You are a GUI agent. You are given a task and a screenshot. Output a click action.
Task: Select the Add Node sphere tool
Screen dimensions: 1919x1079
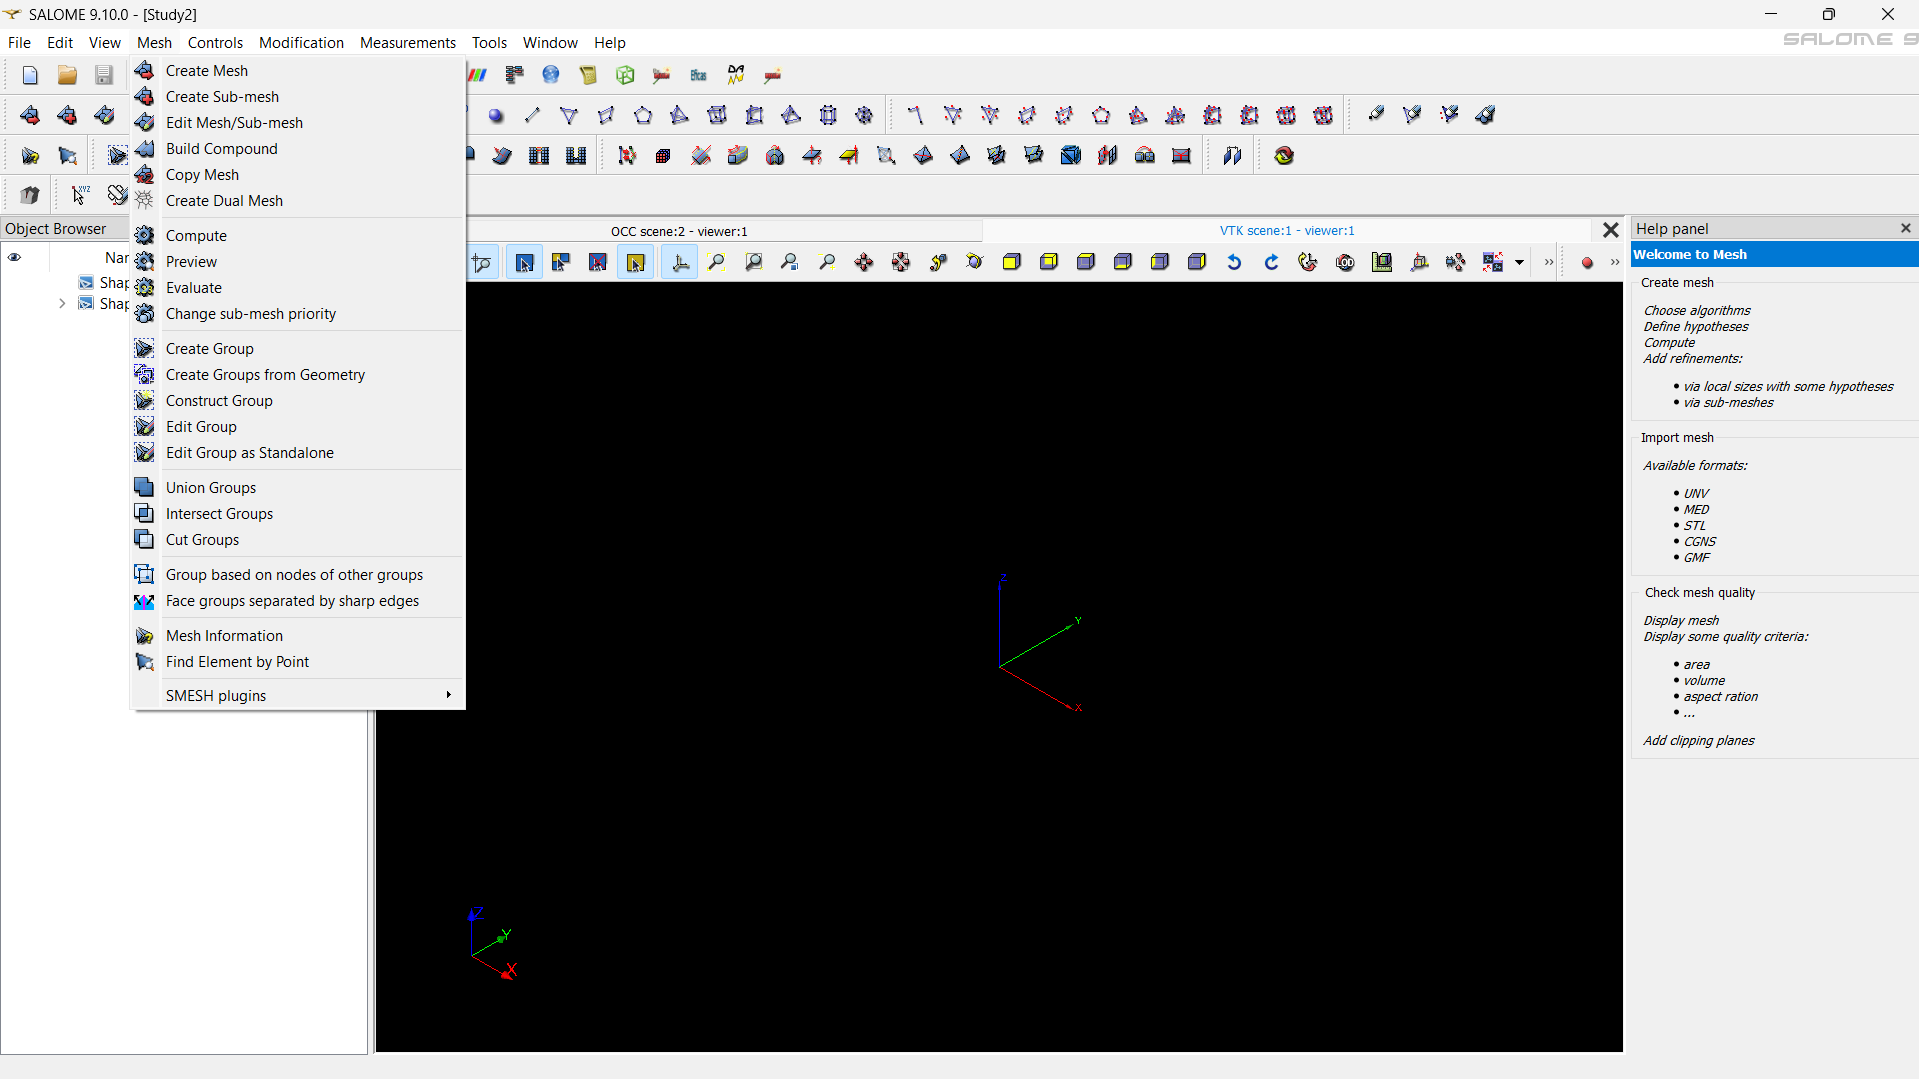coord(496,116)
